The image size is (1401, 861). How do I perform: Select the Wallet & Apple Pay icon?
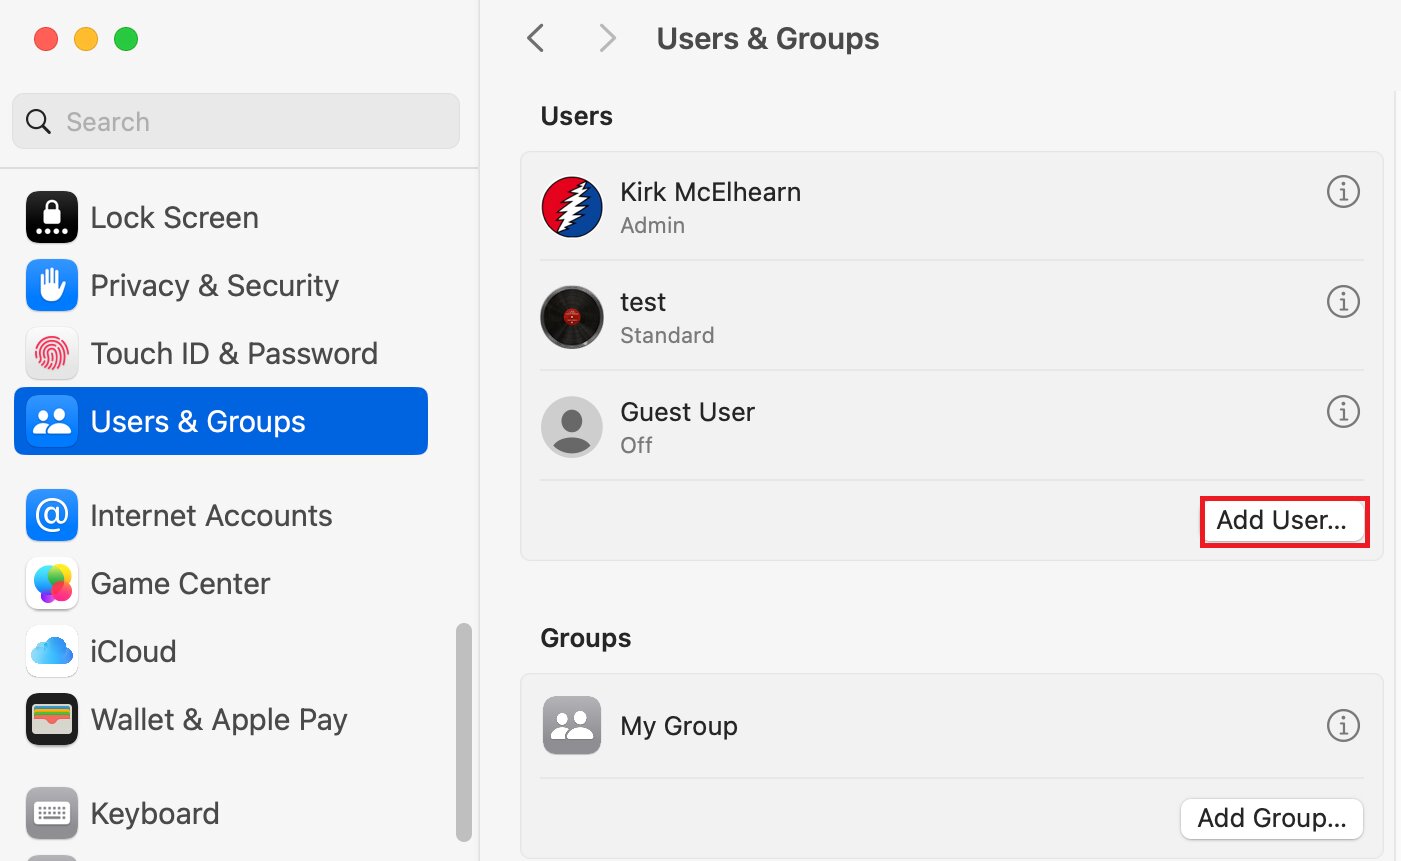(51, 719)
